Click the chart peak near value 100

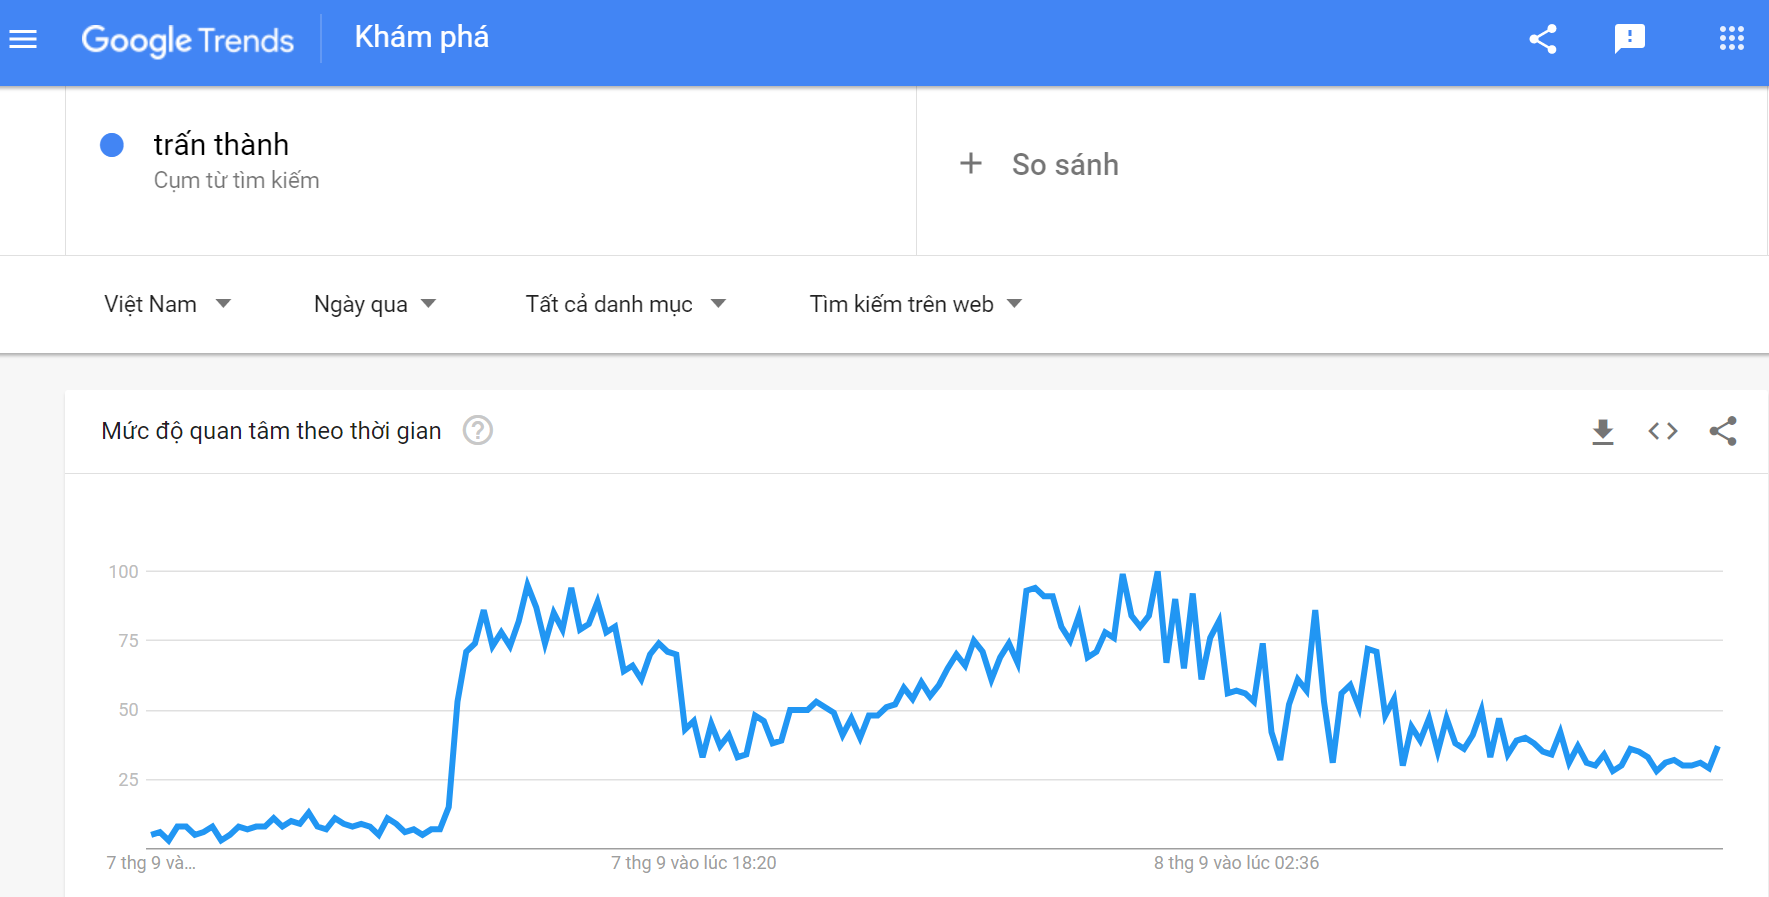(x=1157, y=573)
